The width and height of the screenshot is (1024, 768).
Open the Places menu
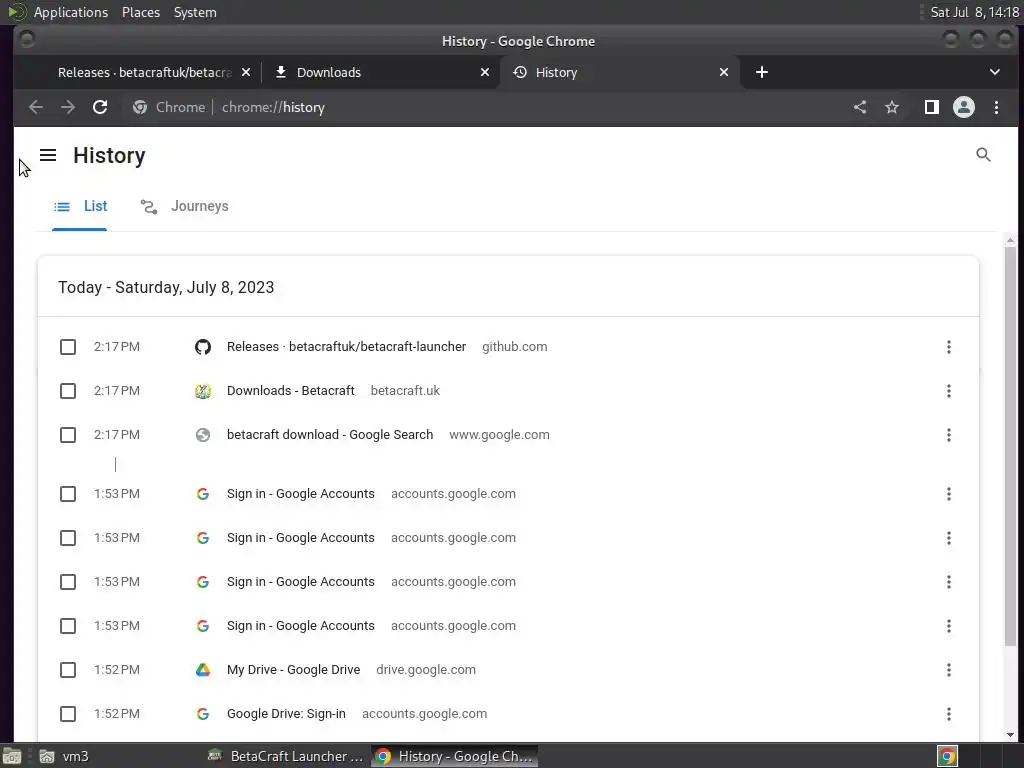(x=140, y=12)
